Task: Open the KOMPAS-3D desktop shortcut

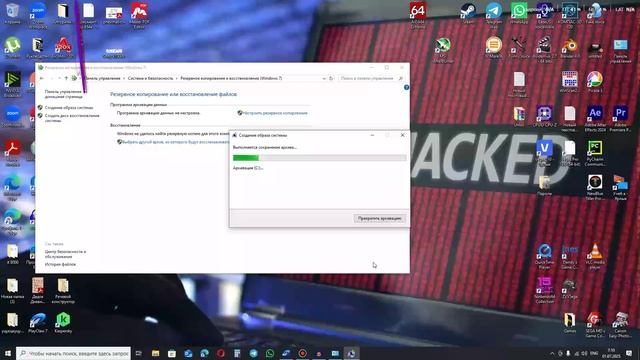Action: (570, 15)
